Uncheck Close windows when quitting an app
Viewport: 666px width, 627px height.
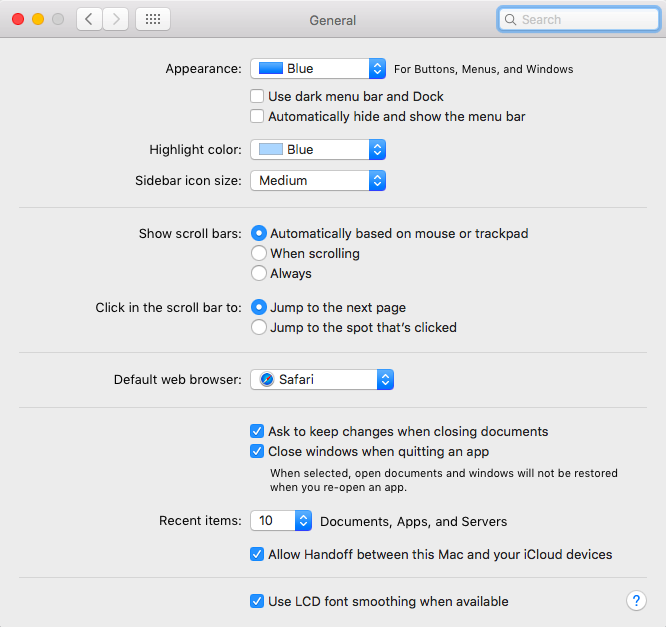coord(257,451)
